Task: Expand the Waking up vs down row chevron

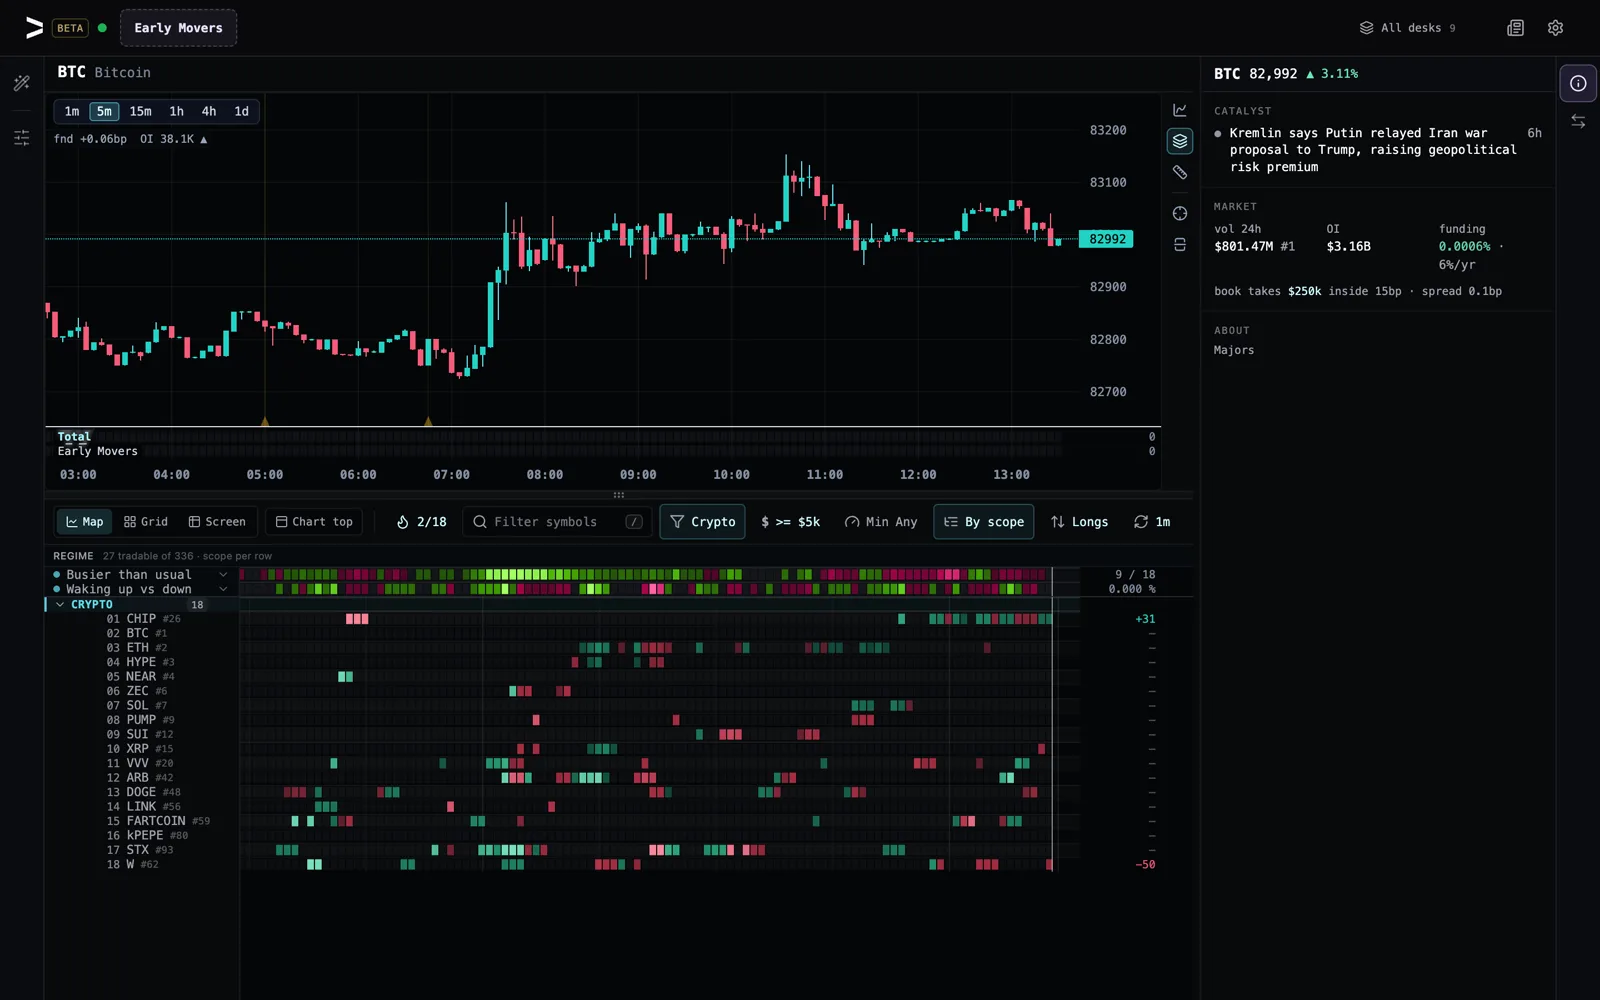Action: pyautogui.click(x=223, y=589)
